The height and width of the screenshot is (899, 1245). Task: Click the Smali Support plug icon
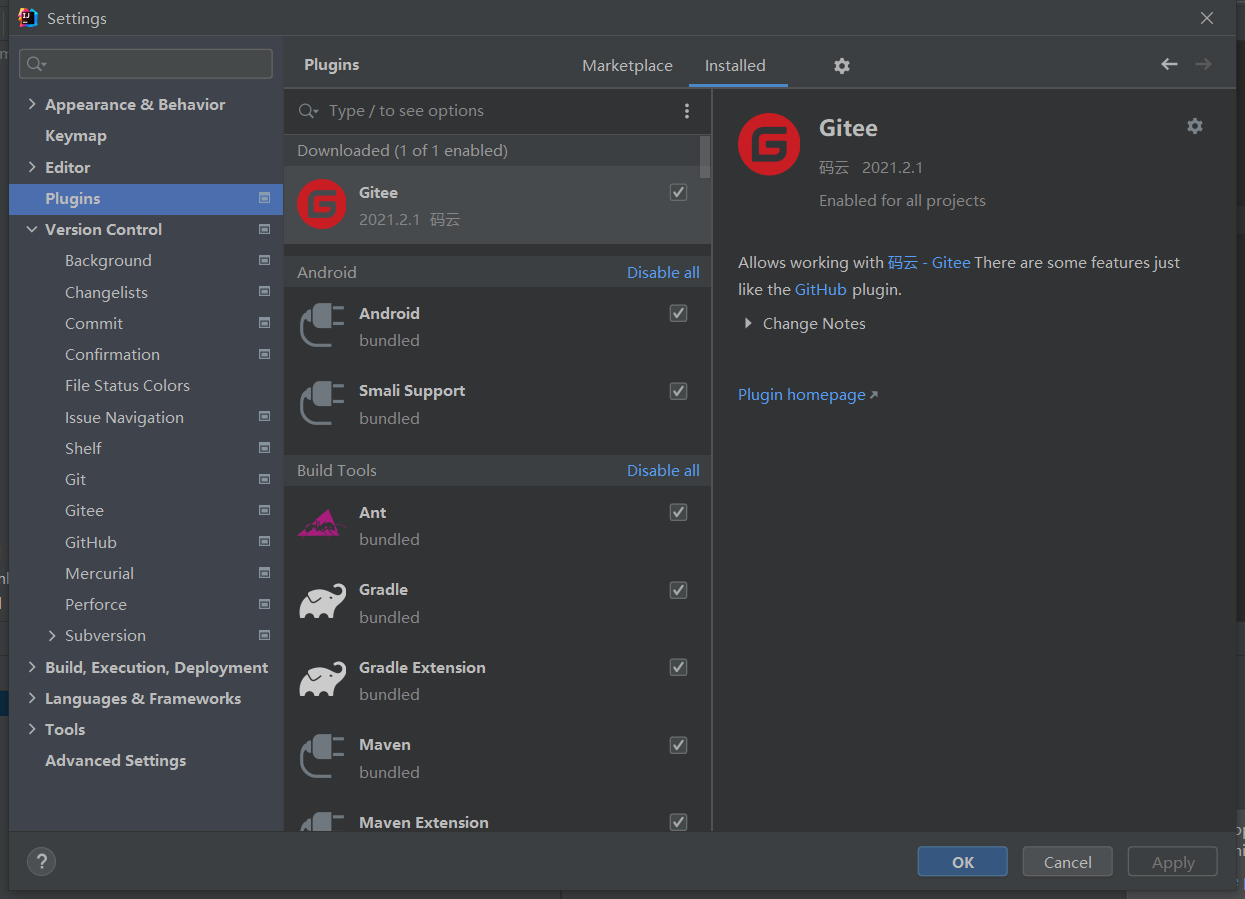tap(322, 403)
